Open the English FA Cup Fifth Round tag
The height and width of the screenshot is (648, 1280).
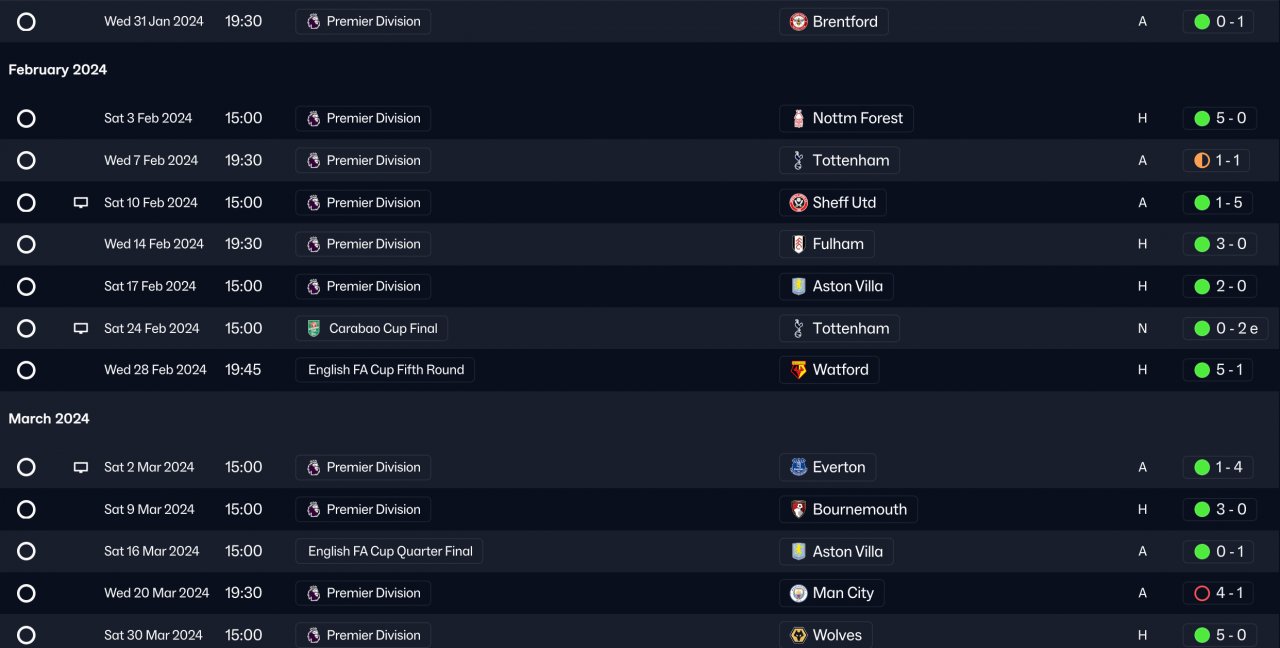(385, 370)
